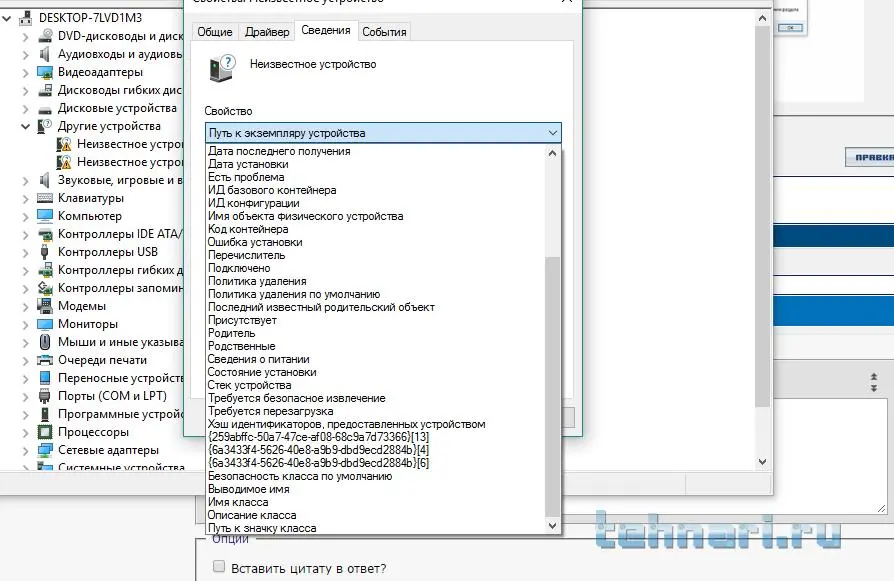Pick Ошибка установки option

[x=375, y=242]
